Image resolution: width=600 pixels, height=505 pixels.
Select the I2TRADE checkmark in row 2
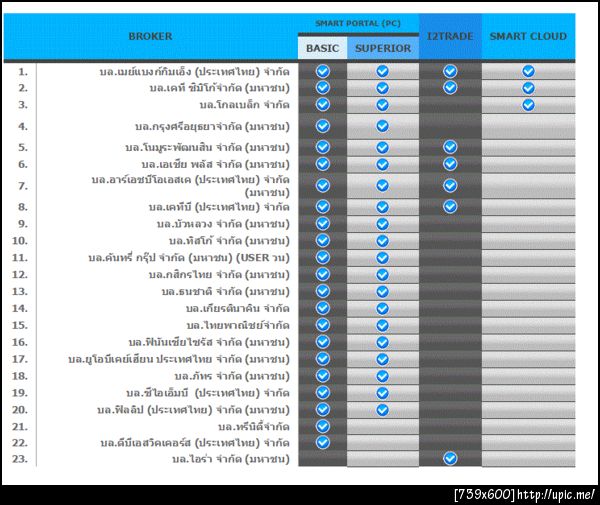click(450, 88)
